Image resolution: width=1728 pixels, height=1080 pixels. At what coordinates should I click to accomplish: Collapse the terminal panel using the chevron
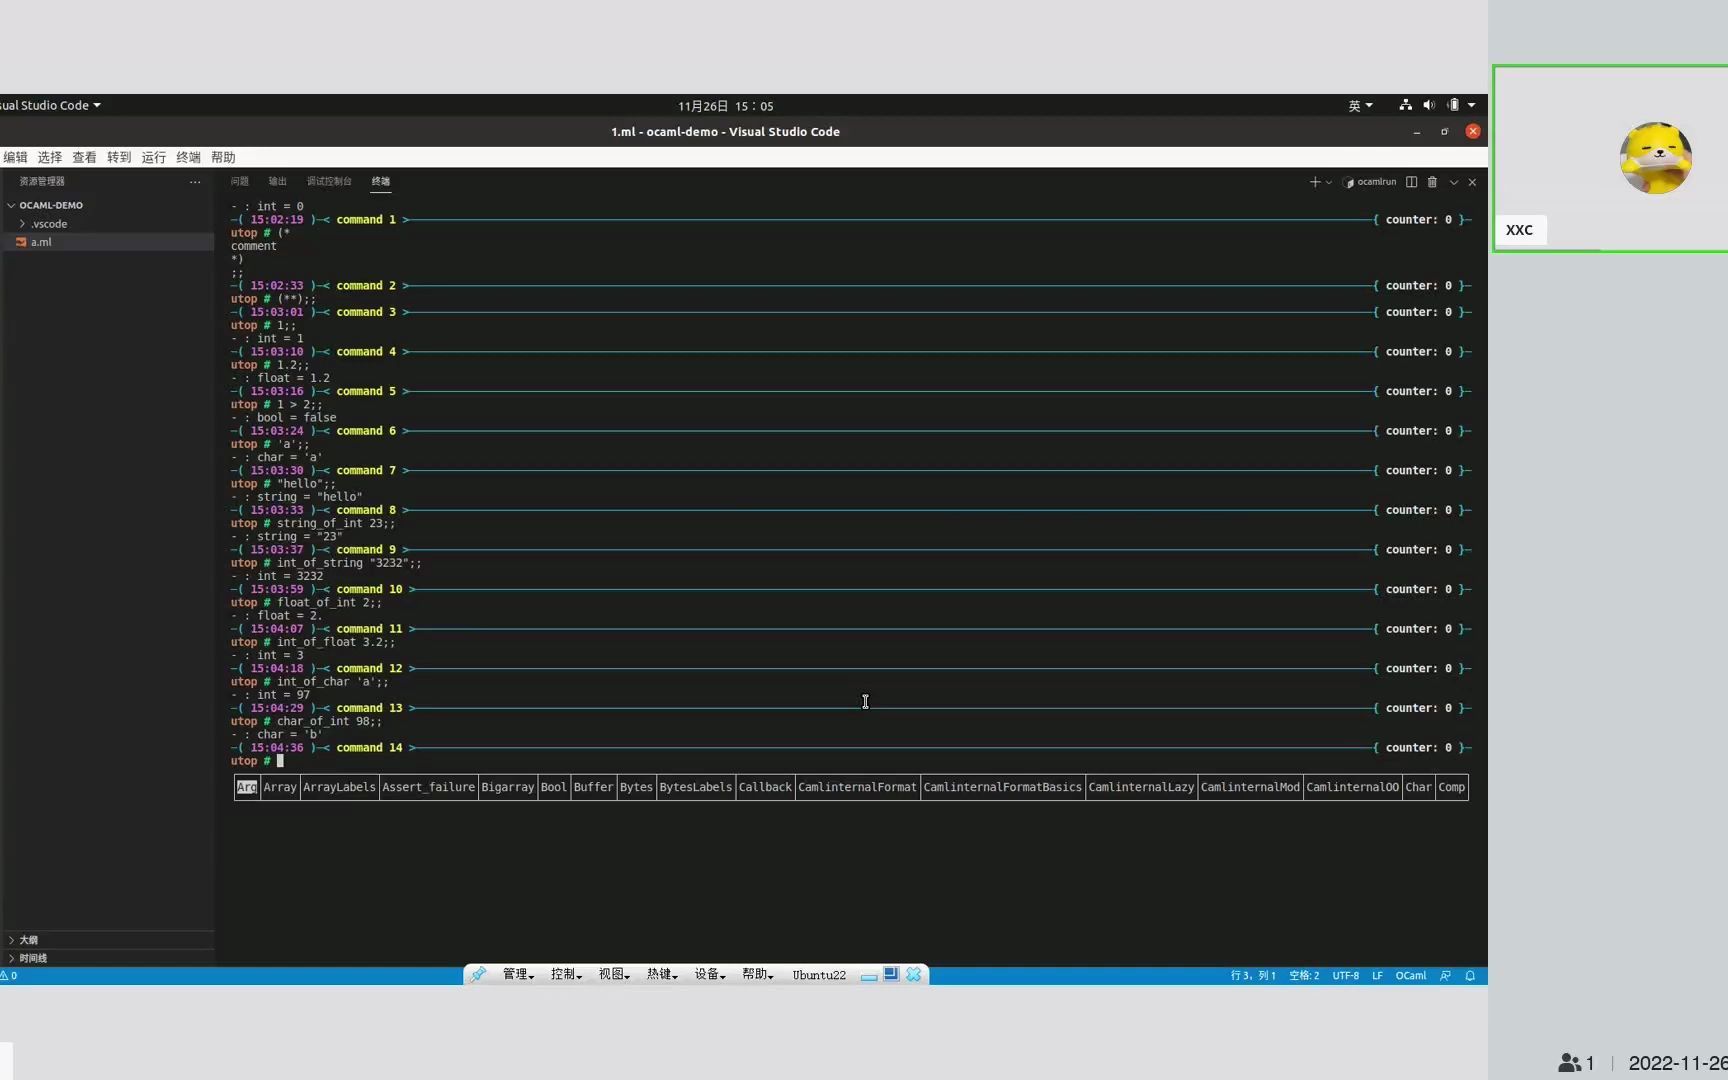pyautogui.click(x=1454, y=182)
